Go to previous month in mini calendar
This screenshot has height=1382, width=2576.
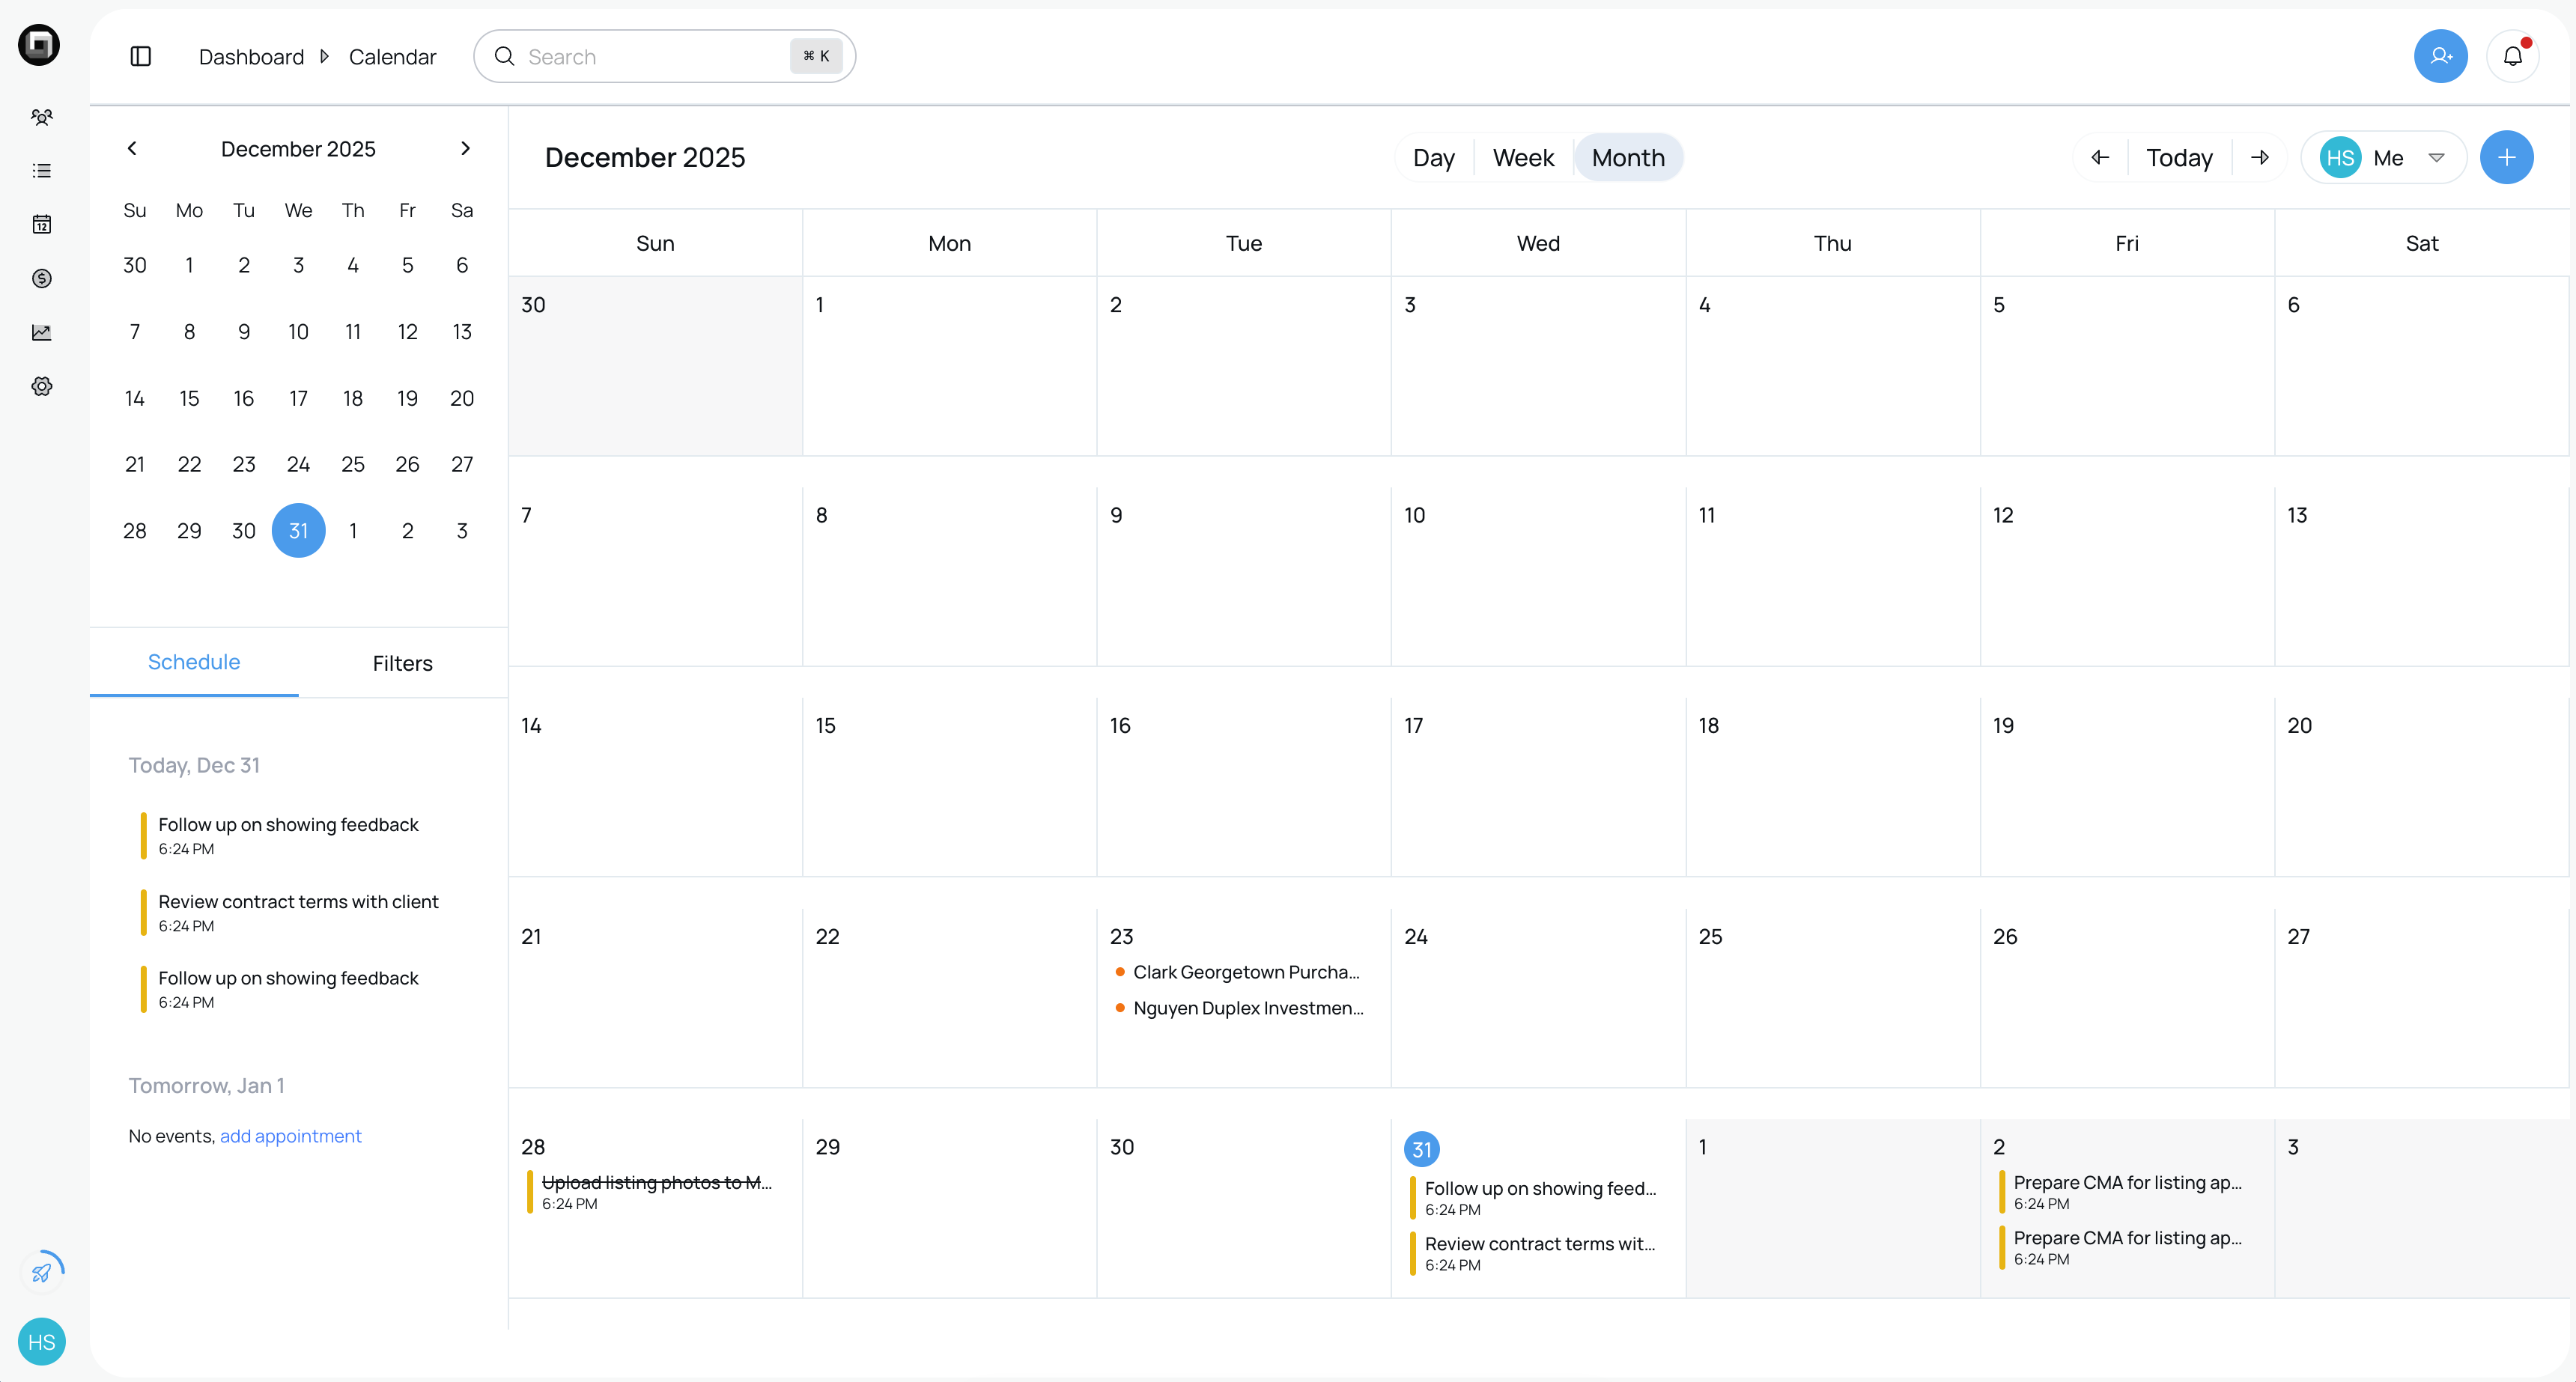point(132,149)
